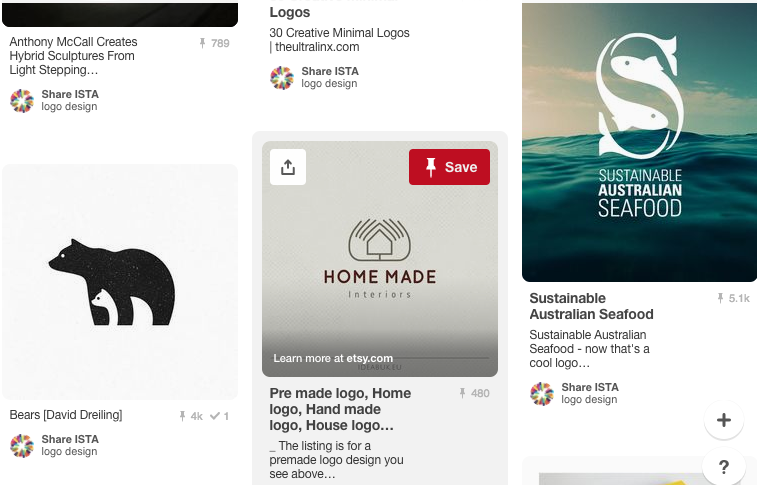Open the bear logo image pin
The width and height of the screenshot is (757, 485).
click(120, 282)
